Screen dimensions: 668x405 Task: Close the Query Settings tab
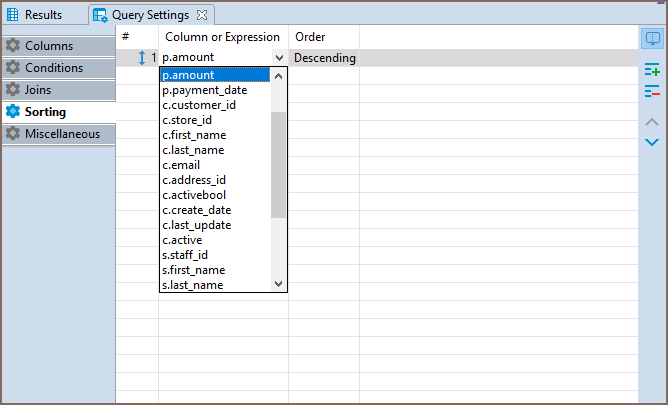pos(201,15)
